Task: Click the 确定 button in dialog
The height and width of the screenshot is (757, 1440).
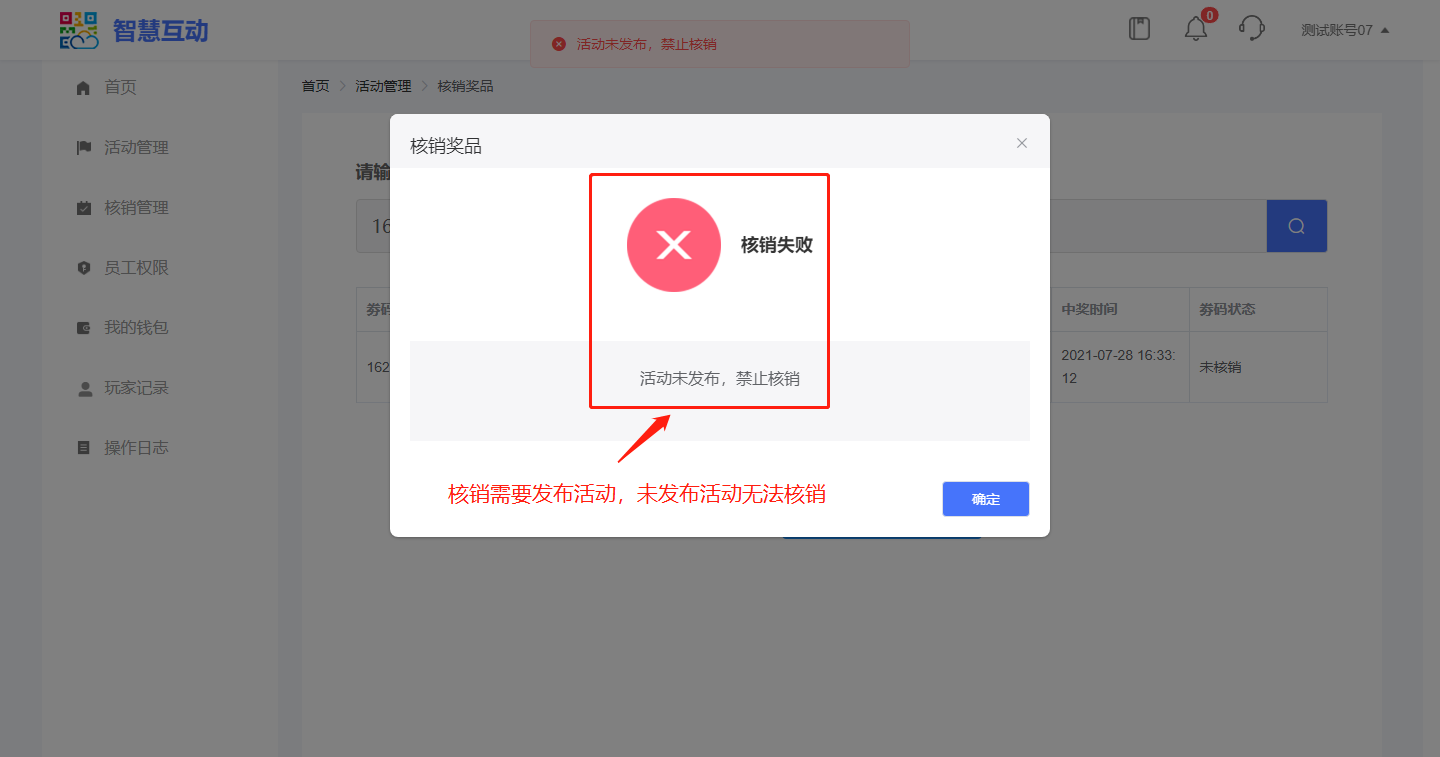Action: (x=985, y=499)
